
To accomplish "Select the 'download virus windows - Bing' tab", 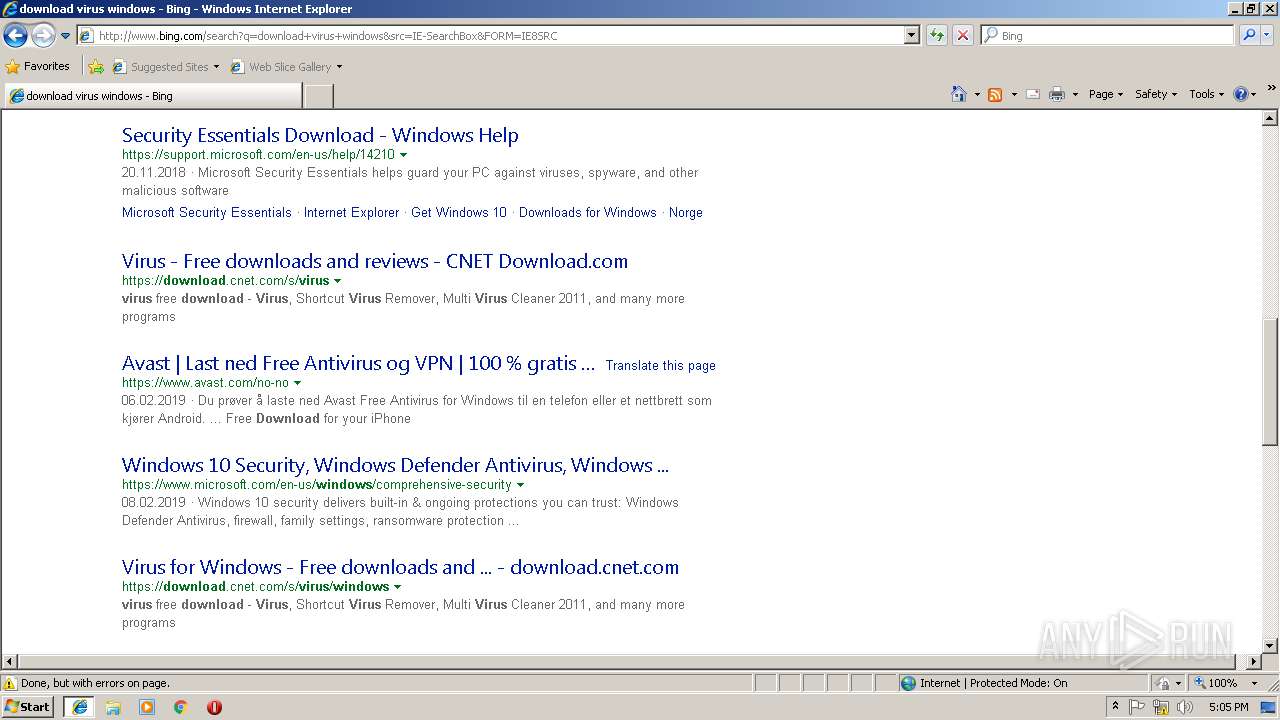I will [152, 96].
